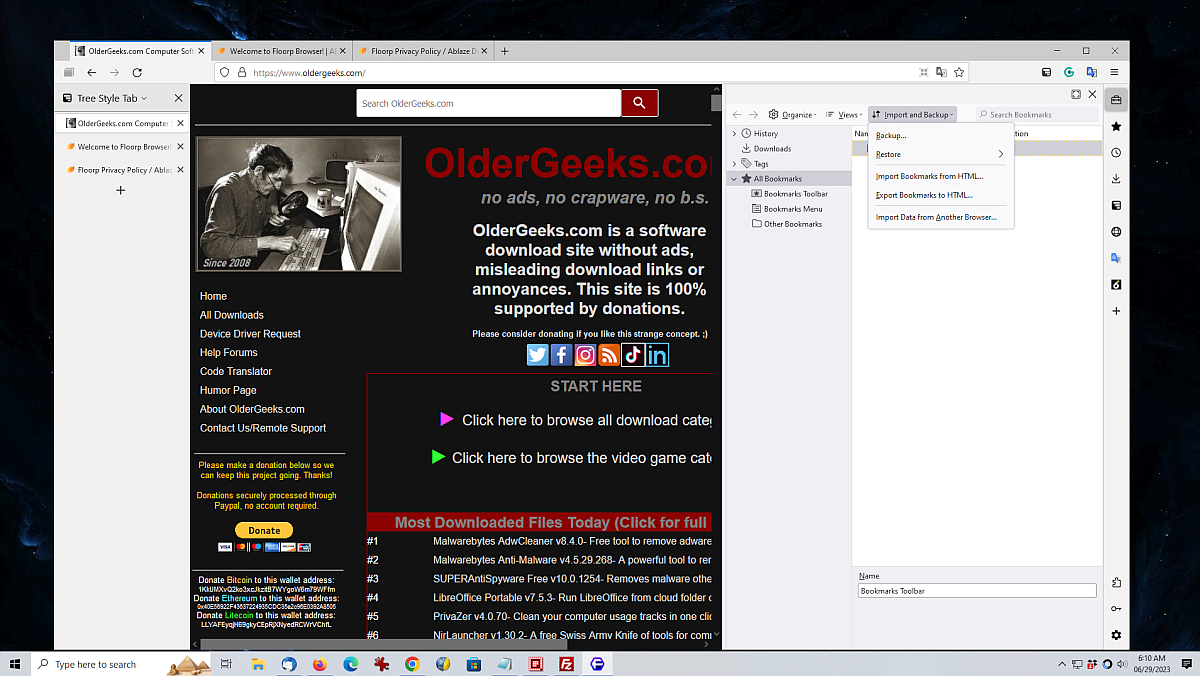Open the globe icon in right sidebar
The image size is (1200, 676).
coord(1116,232)
